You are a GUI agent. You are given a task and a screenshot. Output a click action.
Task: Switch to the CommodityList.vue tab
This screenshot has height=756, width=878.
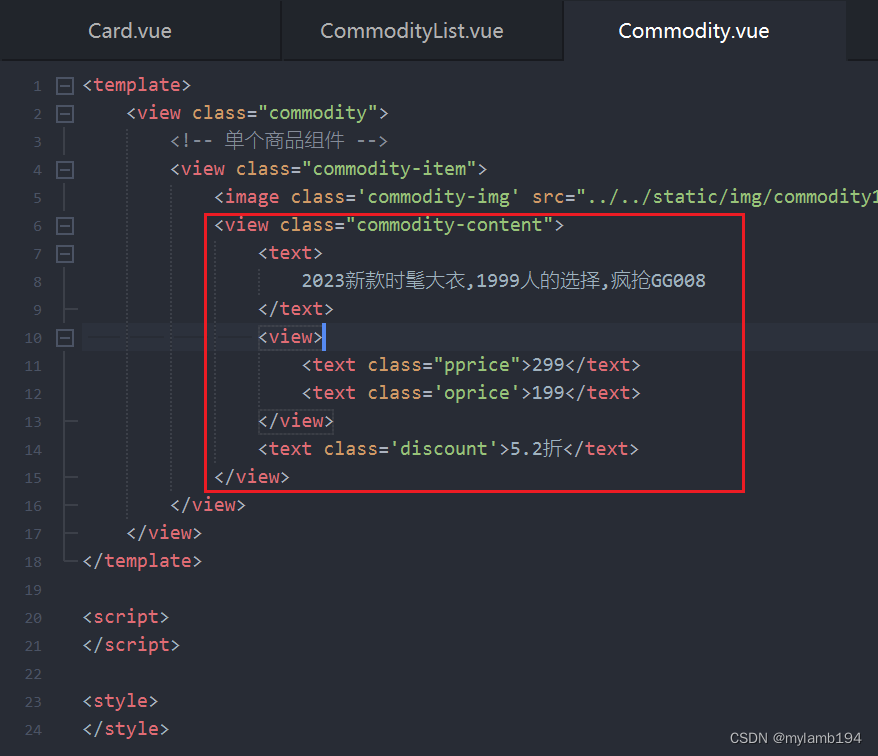point(412,31)
